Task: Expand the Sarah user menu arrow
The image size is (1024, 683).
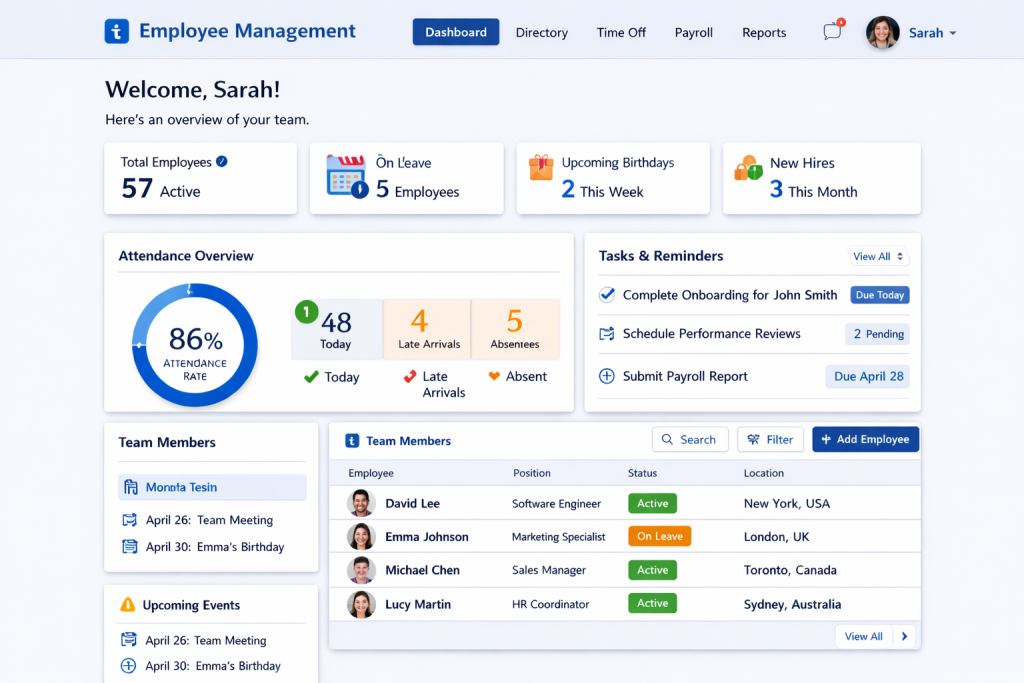Action: point(953,33)
